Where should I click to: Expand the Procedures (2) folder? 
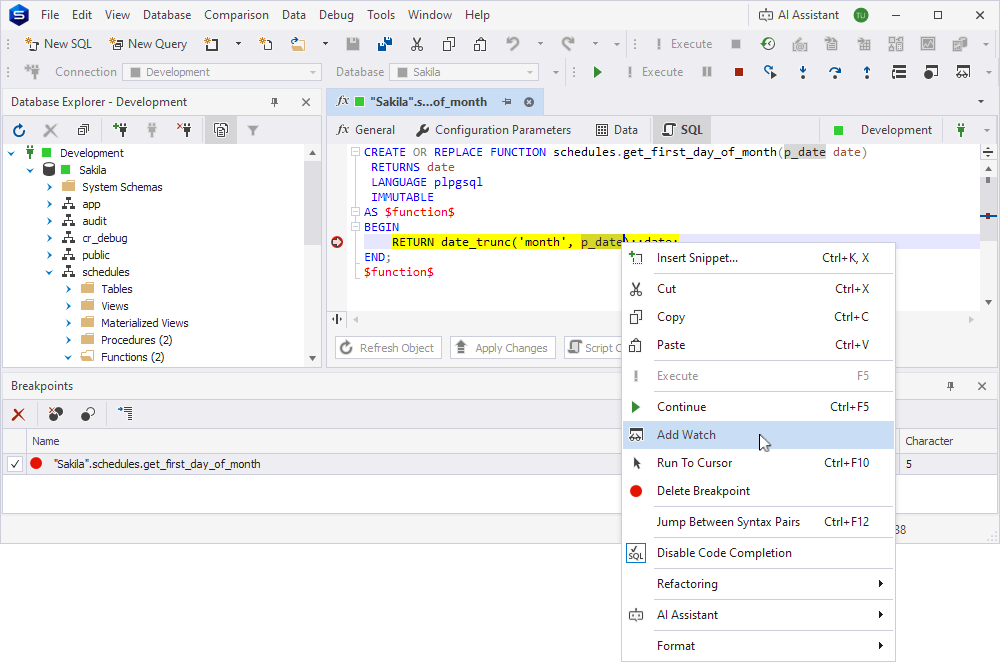point(69,341)
